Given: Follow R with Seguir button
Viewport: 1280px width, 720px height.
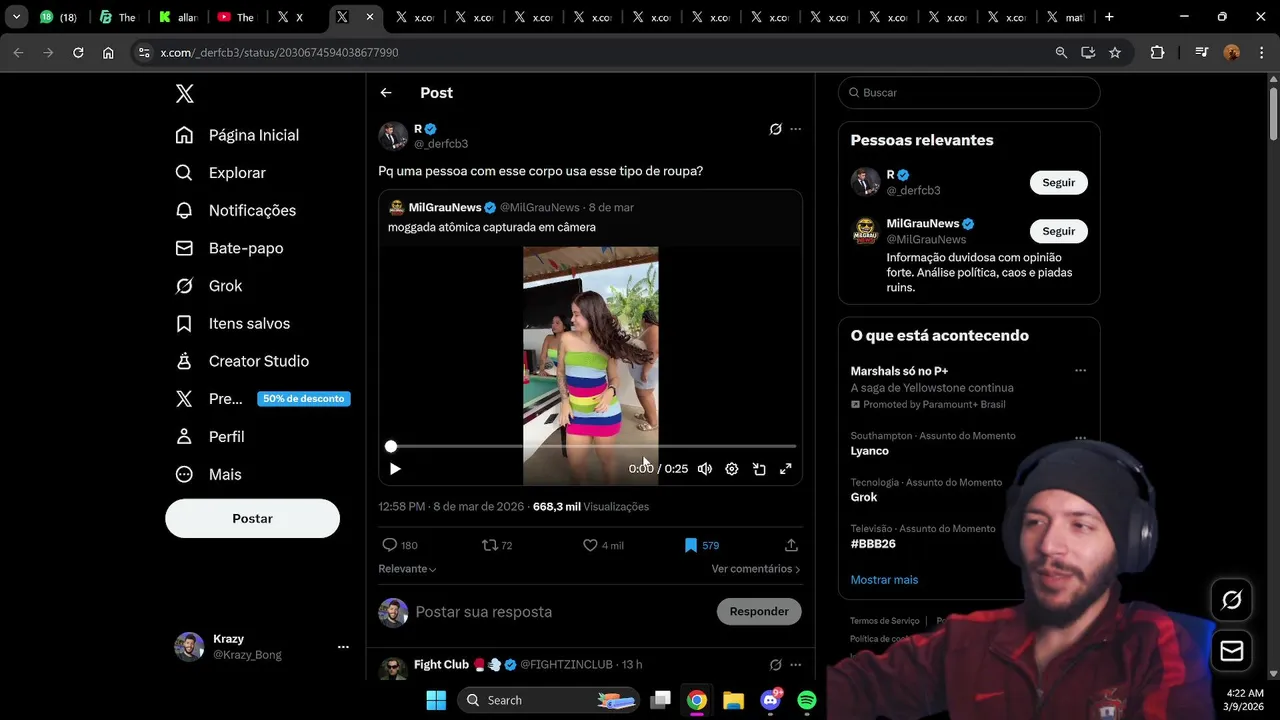Looking at the screenshot, I should tap(1059, 183).
